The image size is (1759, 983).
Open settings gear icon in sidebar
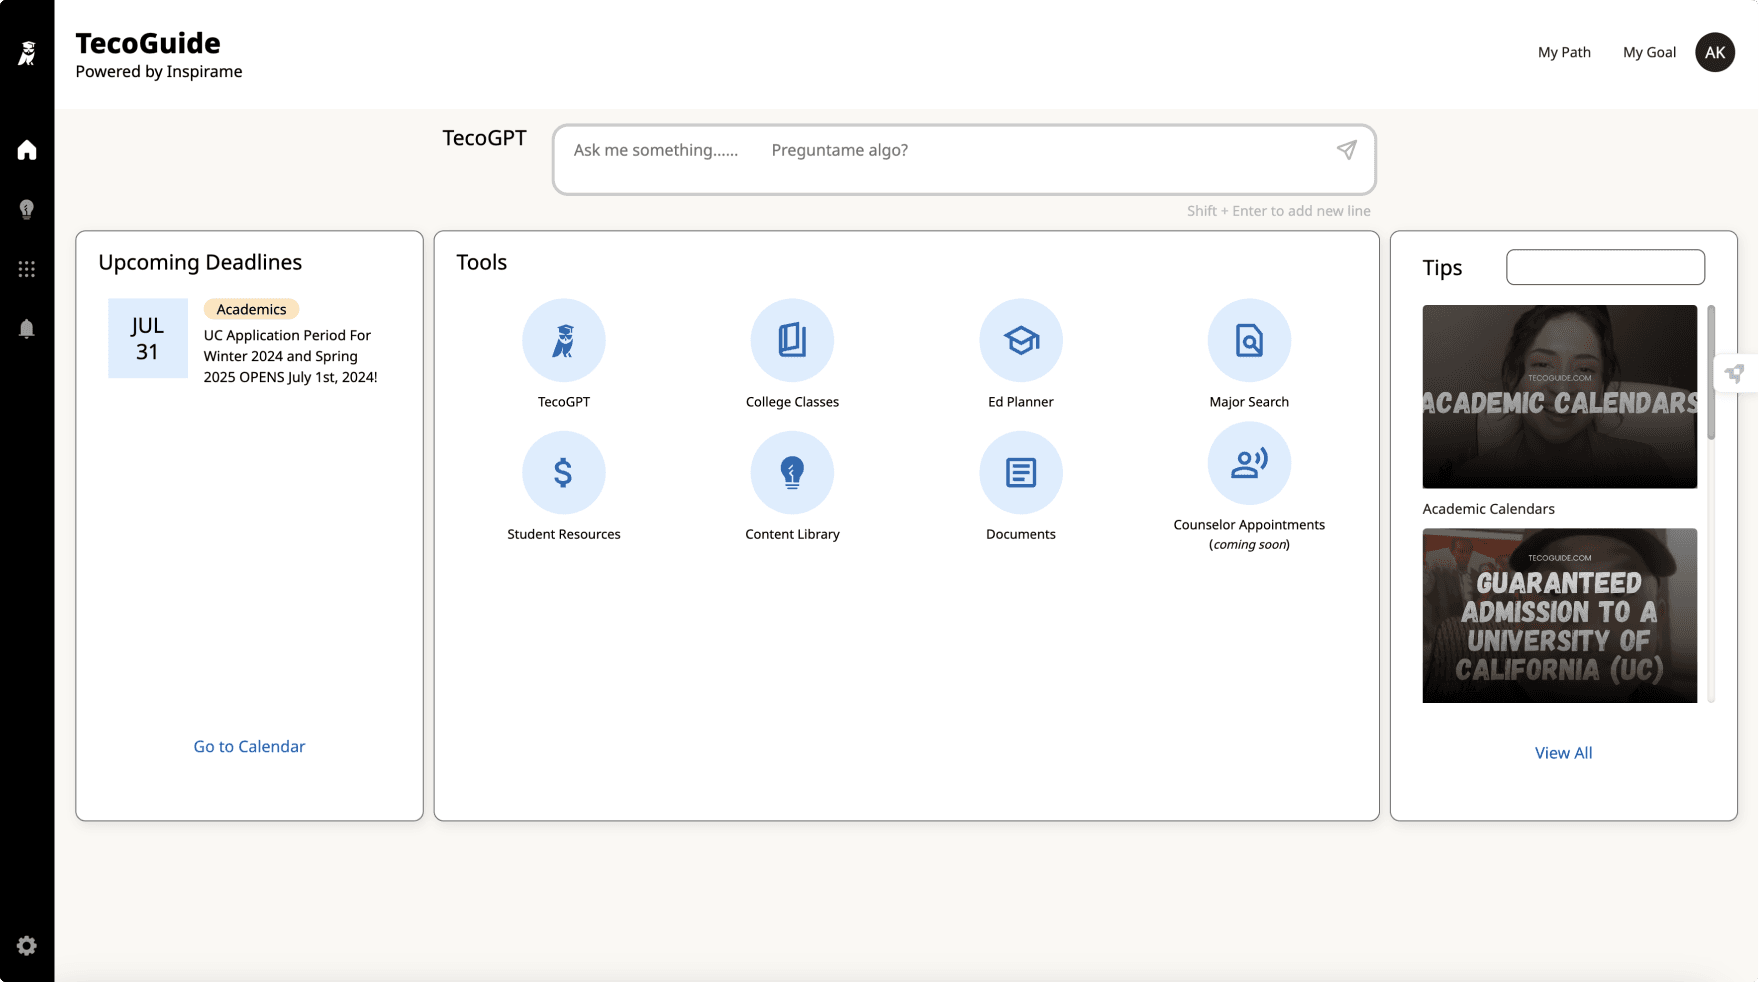27,946
